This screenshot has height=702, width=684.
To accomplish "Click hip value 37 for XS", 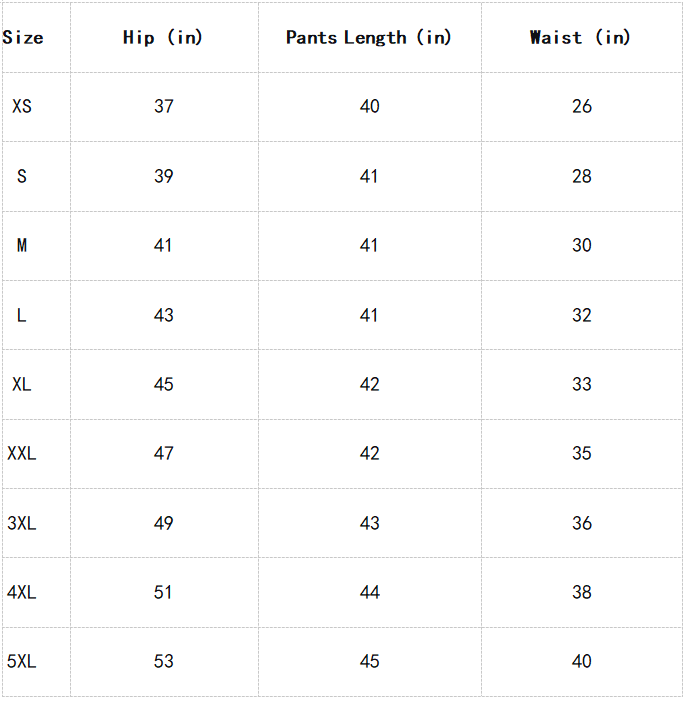I will (164, 106).
